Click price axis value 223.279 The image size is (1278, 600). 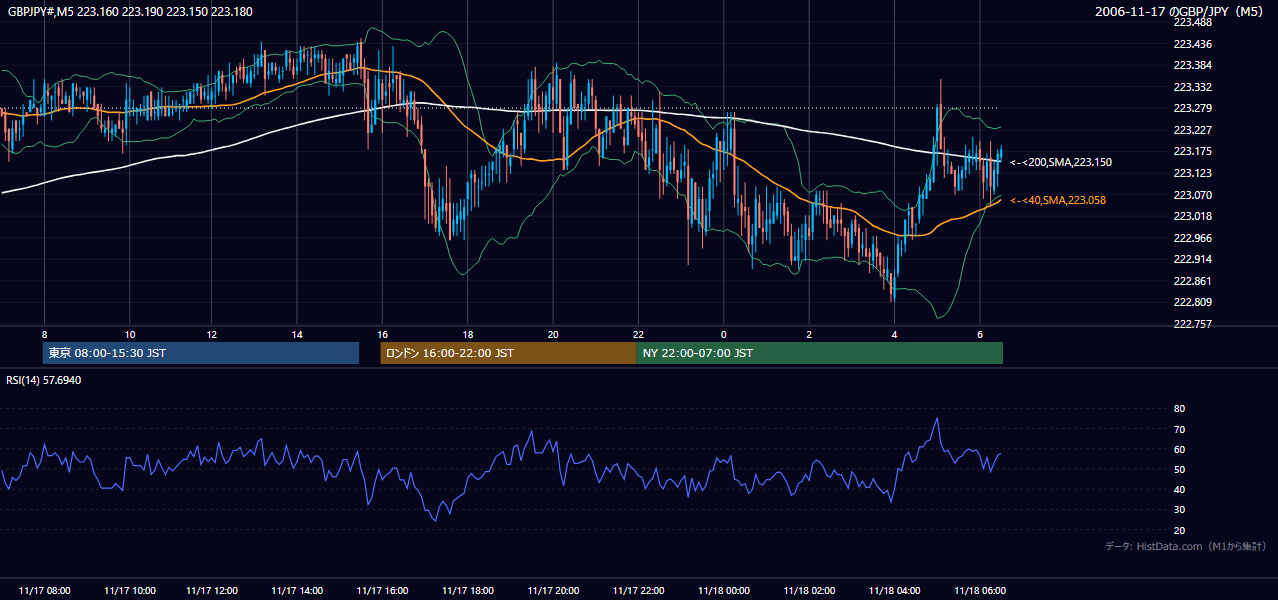pos(1193,108)
